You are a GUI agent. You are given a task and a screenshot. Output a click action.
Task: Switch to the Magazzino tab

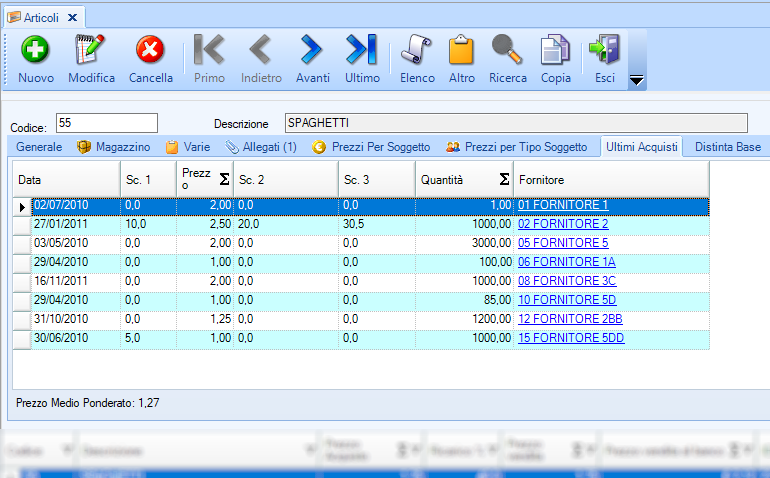(113, 147)
